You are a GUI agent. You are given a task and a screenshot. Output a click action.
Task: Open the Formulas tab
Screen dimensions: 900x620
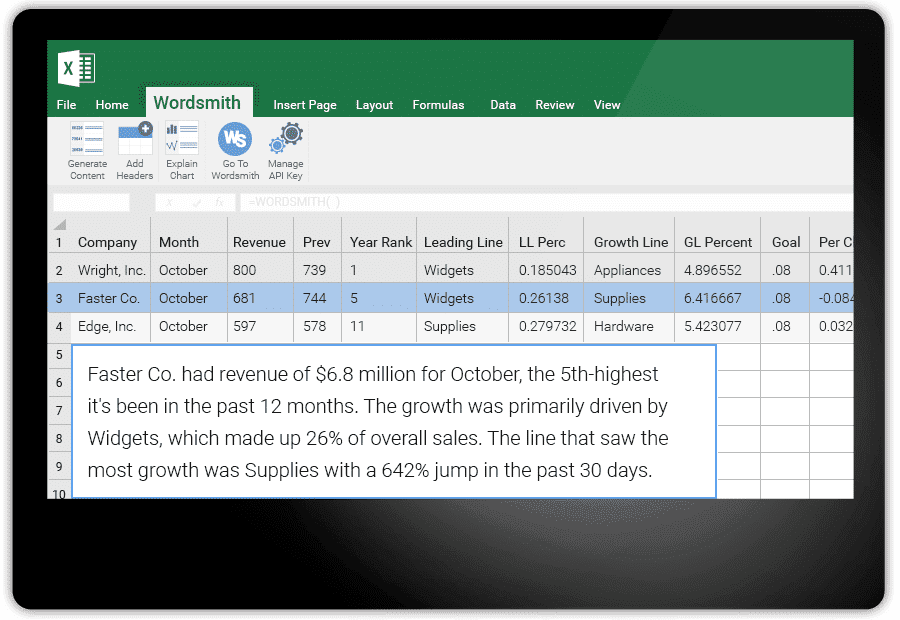click(x=438, y=105)
